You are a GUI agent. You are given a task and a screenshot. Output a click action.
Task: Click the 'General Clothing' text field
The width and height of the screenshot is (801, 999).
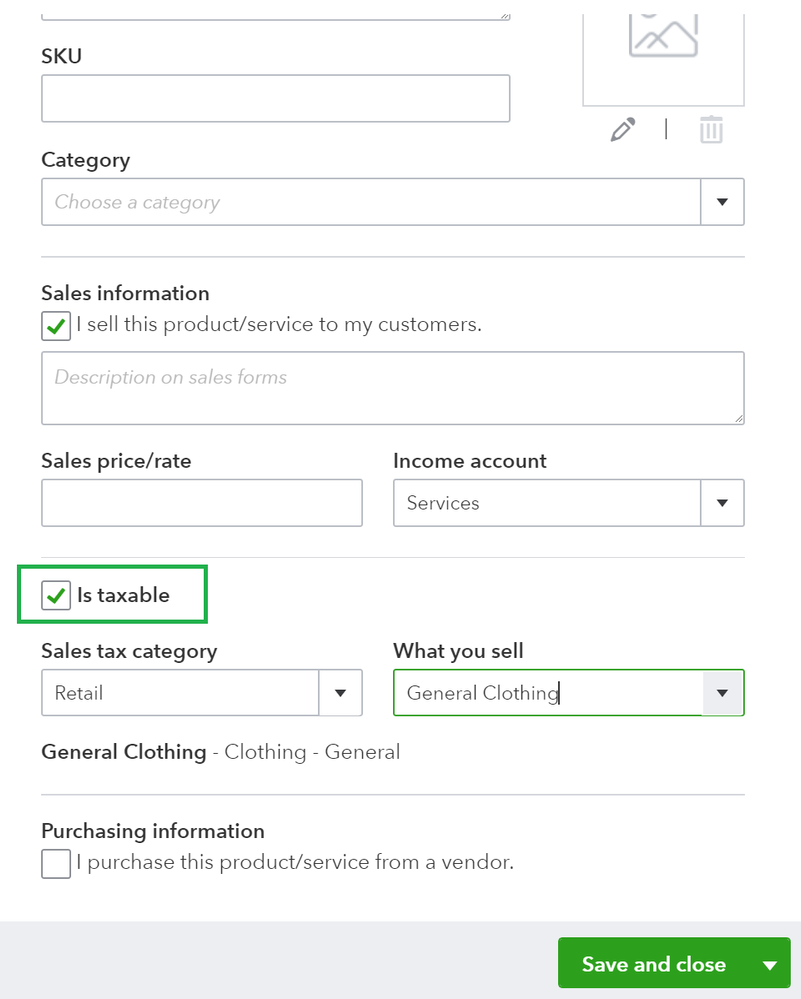coord(548,693)
